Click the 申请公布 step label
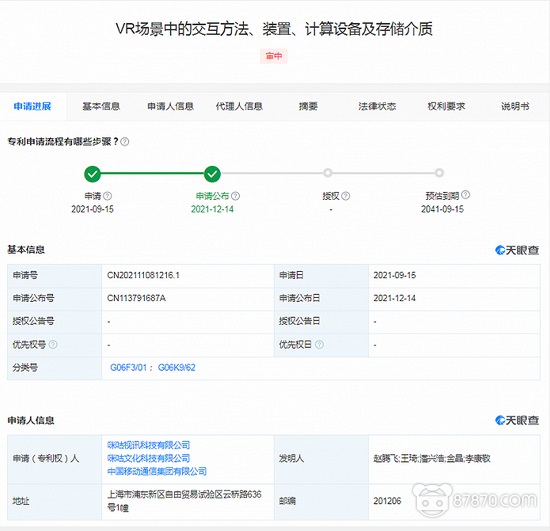 click(213, 196)
